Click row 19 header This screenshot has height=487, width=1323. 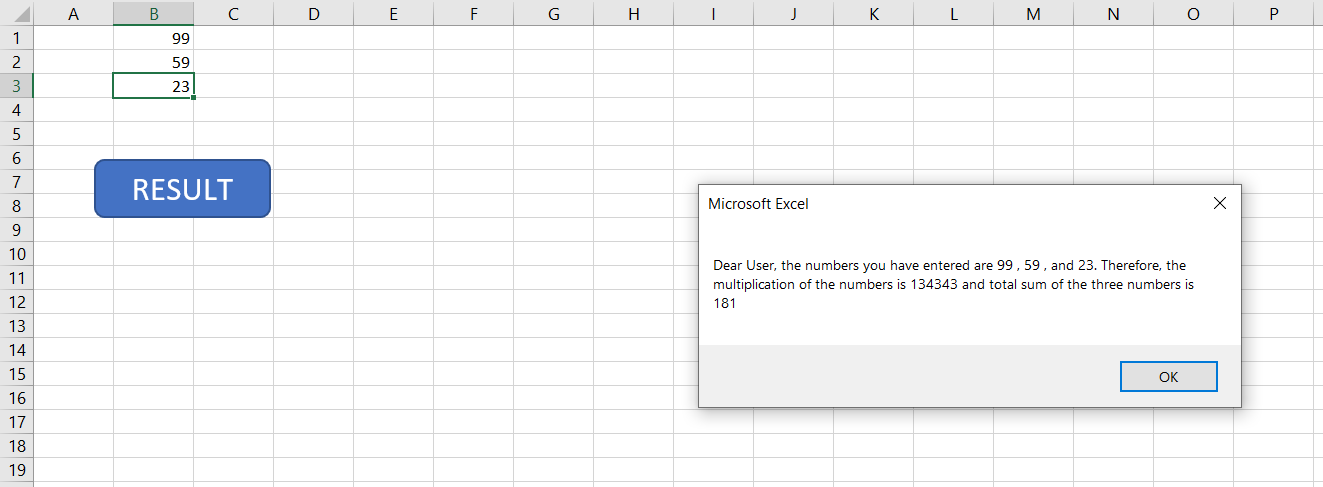(x=16, y=470)
